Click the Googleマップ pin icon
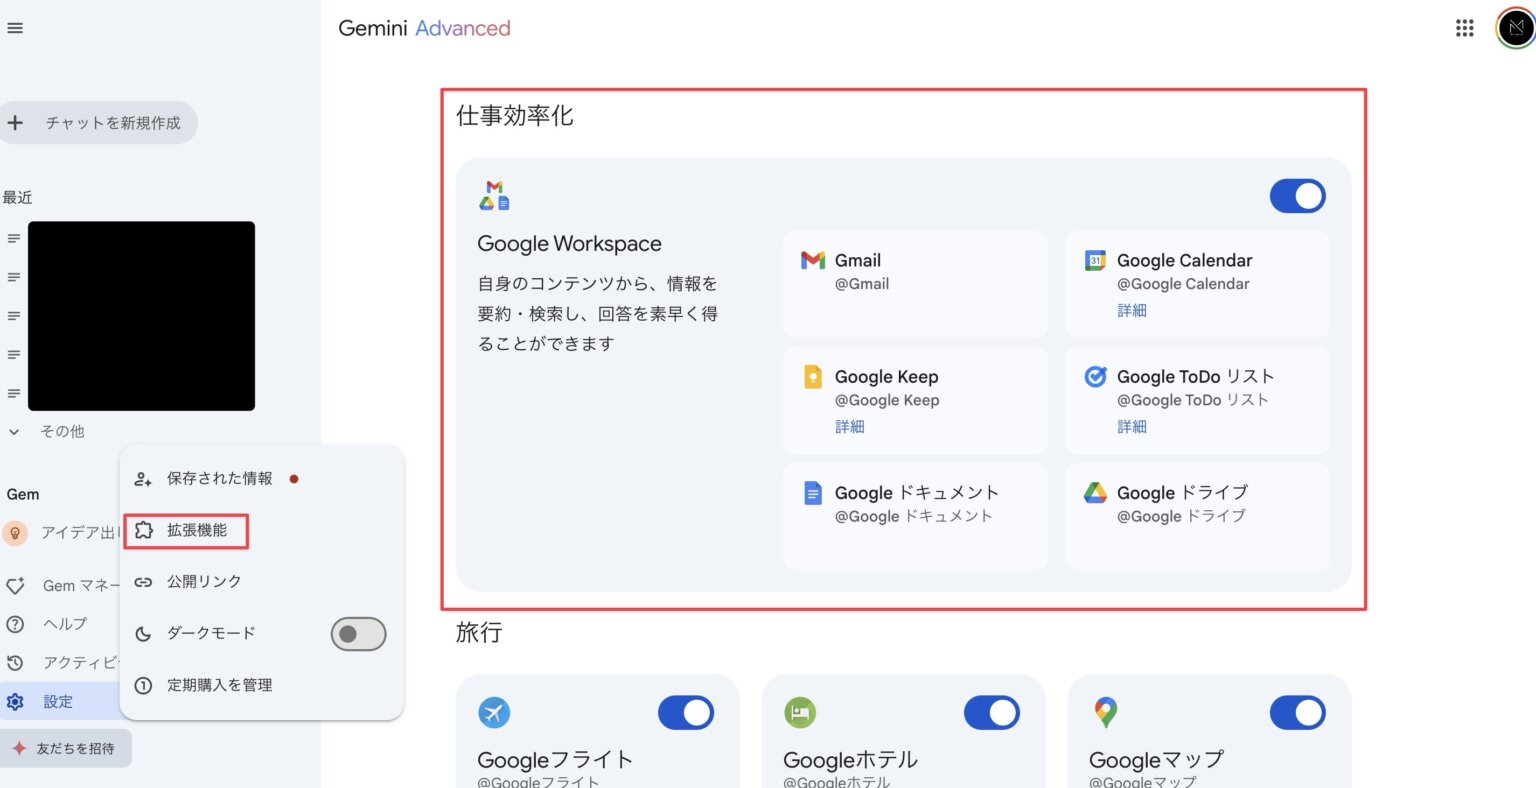Viewport: 1536px width, 788px height. tap(1105, 712)
